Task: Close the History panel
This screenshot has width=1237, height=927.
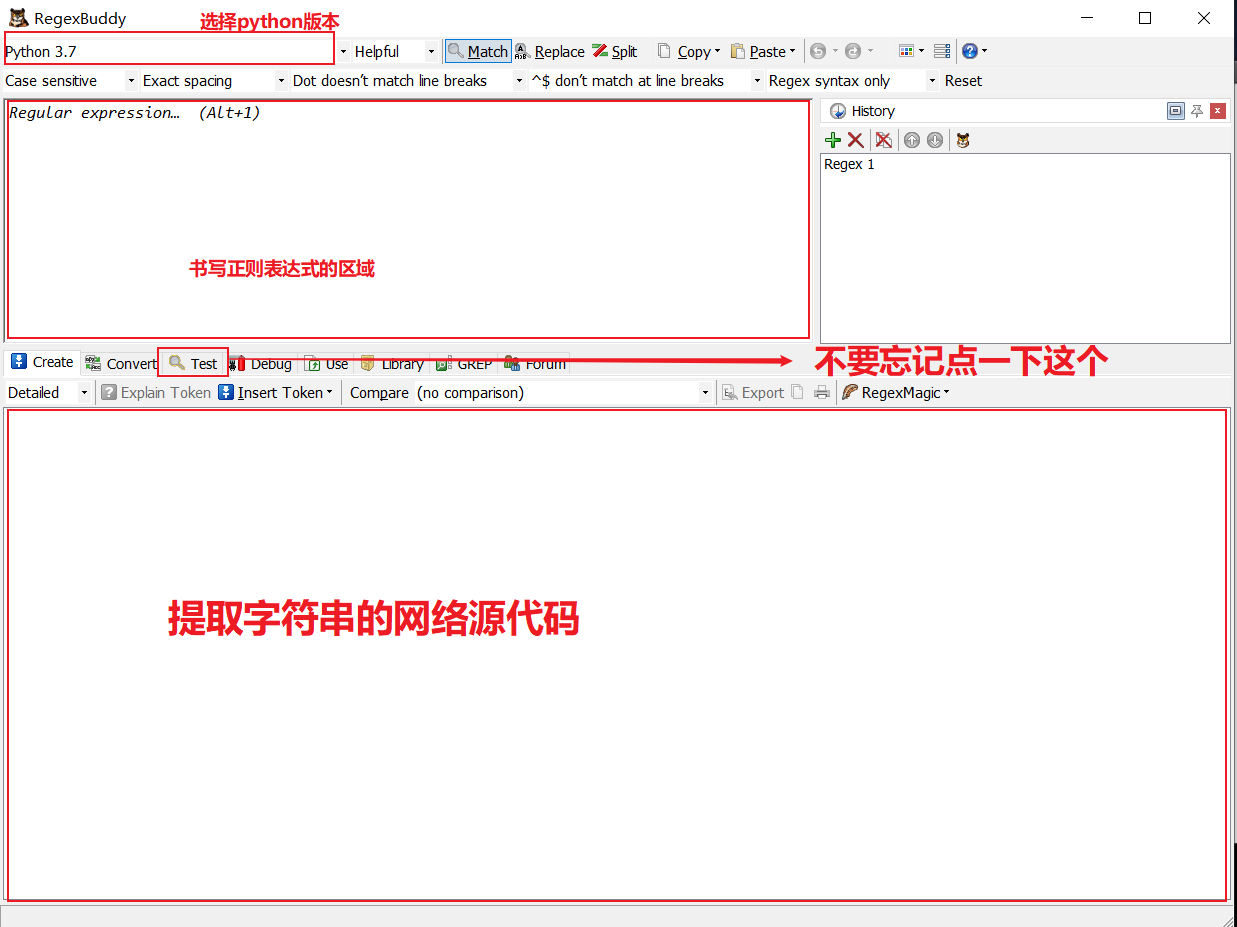Action: pyautogui.click(x=1218, y=111)
